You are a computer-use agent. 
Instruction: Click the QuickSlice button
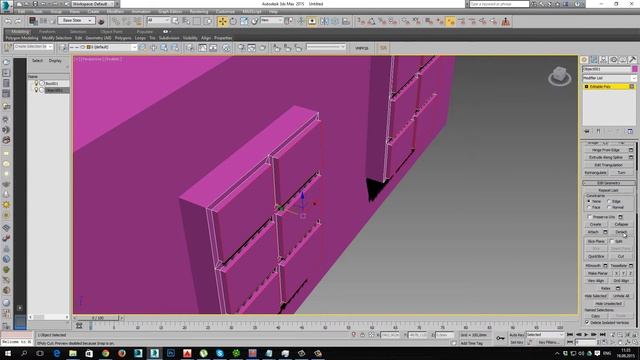point(596,256)
